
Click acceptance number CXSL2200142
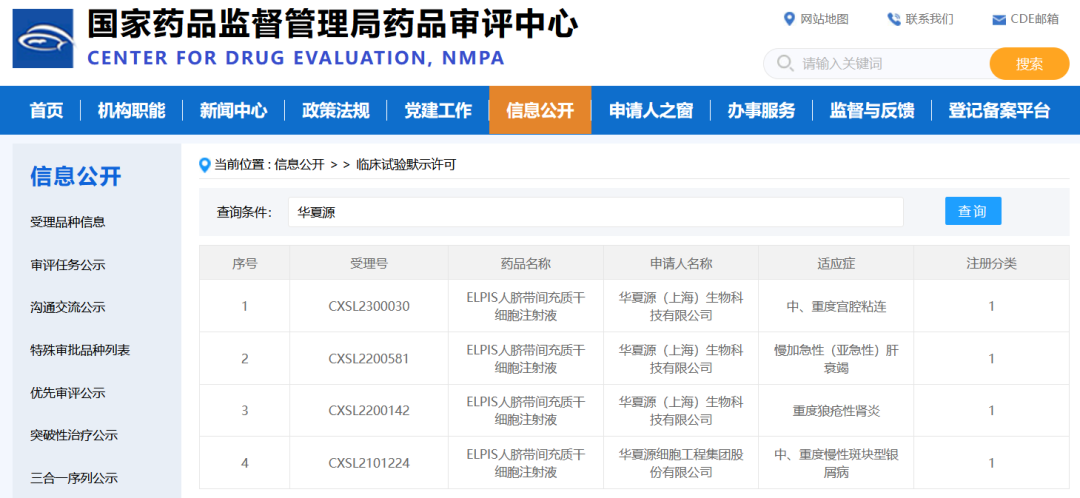point(369,411)
